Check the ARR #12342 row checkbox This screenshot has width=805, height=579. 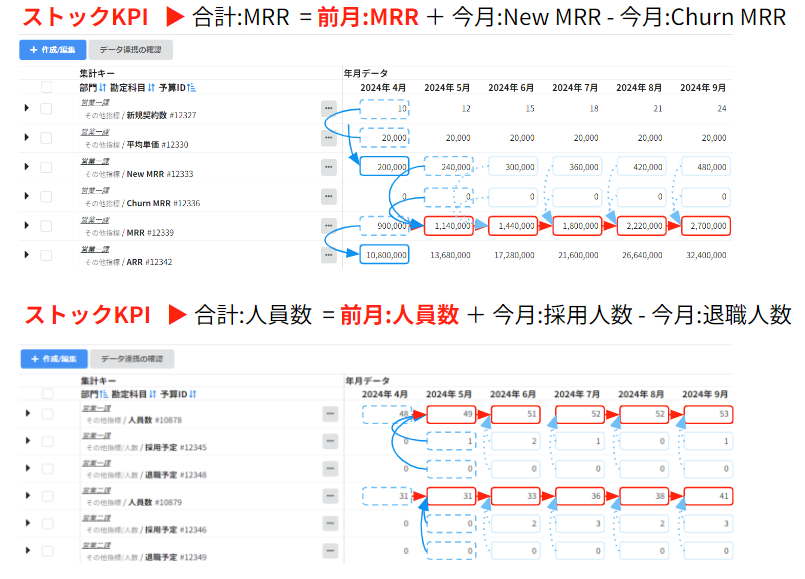click(46, 255)
